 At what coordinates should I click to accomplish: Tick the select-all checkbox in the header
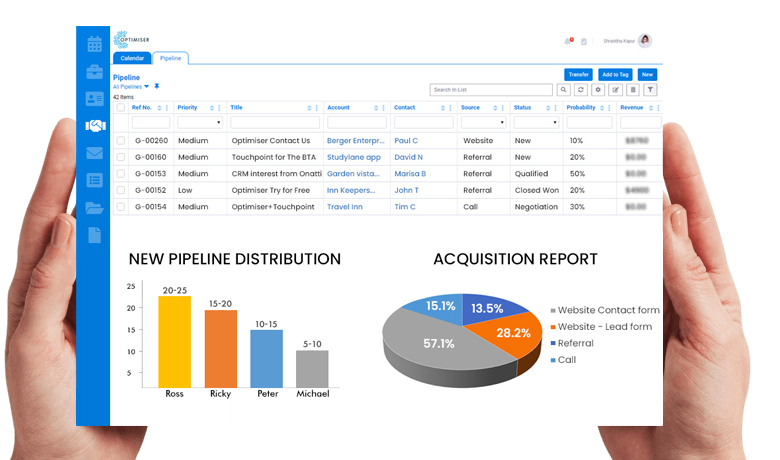121,107
